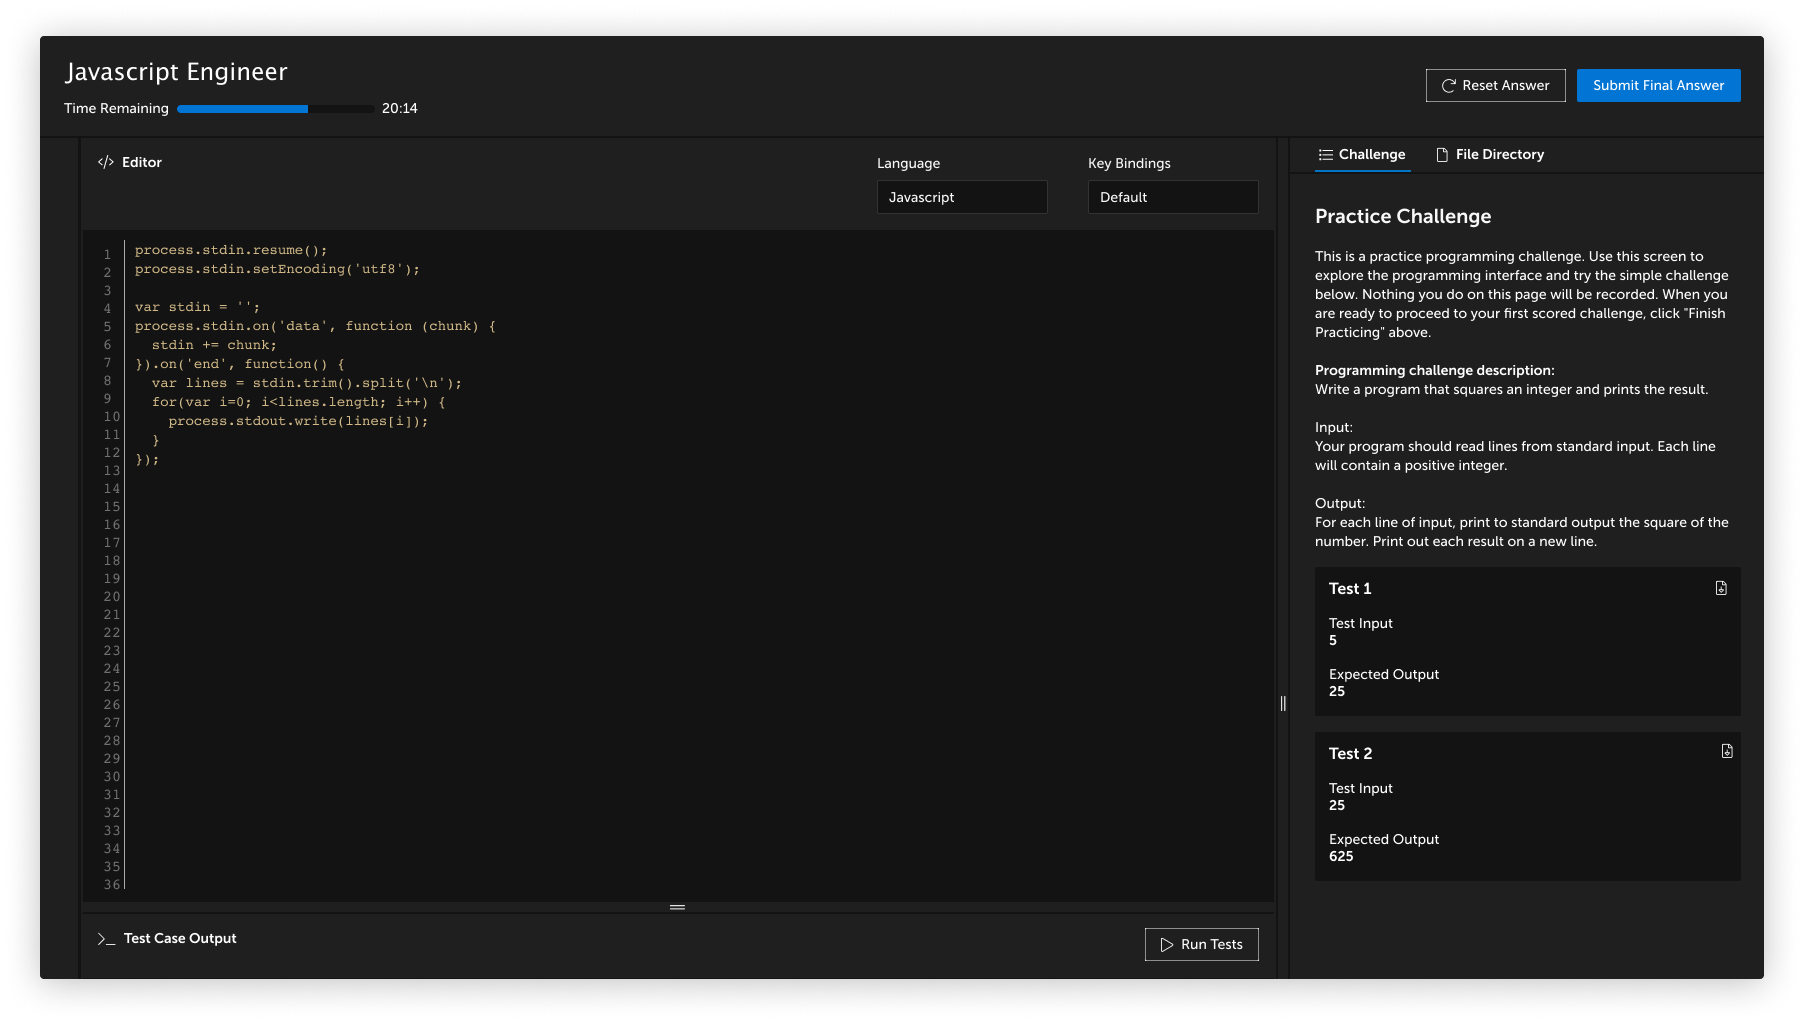
Task: Click Test 1 input value 5
Action: click(1333, 640)
